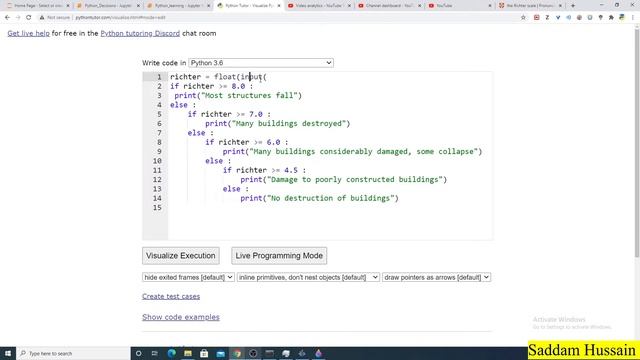Open a new browser tab
The height and width of the screenshot is (360, 640).
point(573,6)
